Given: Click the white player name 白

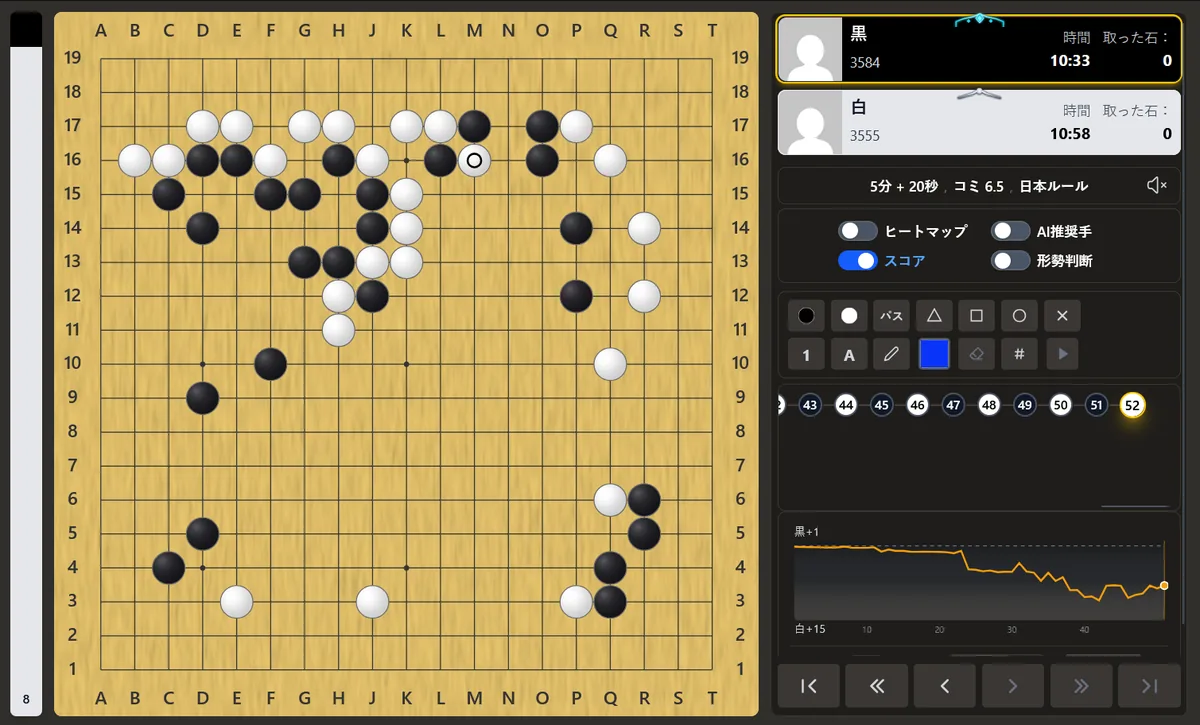Looking at the screenshot, I should point(859,107).
